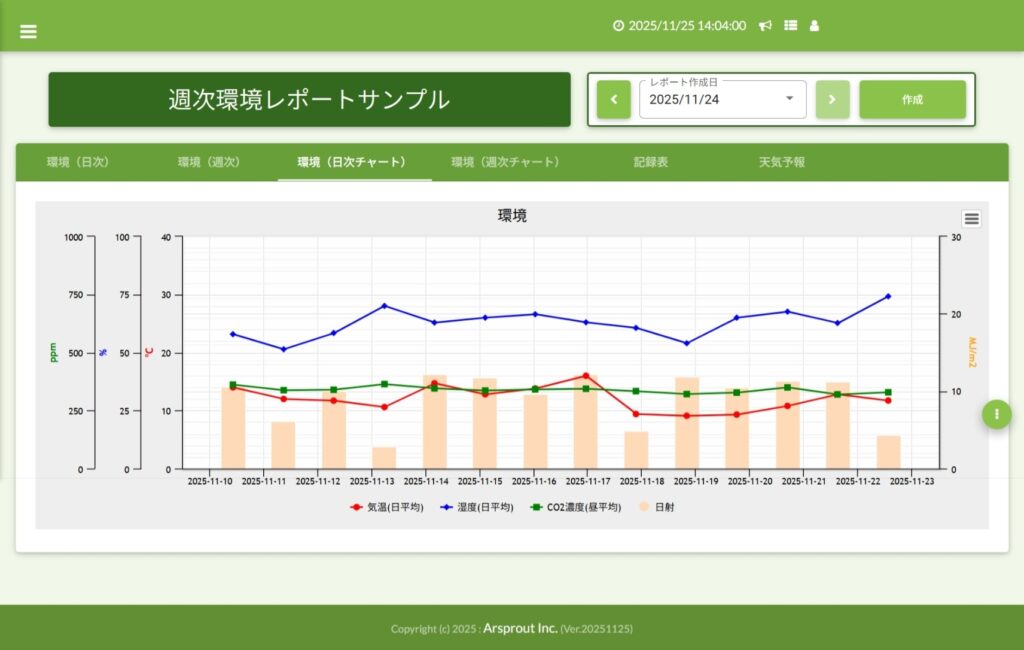Click the clock icon beside the date time
The image size is (1024, 650).
pos(618,26)
